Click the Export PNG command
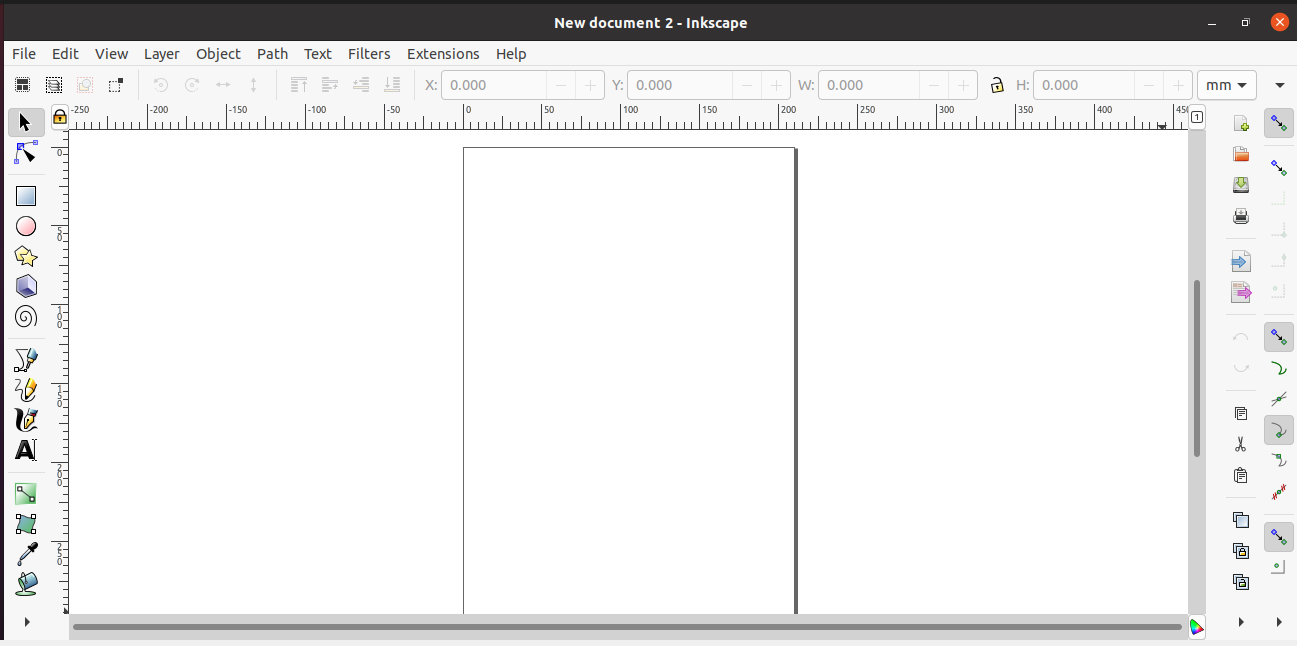1297x646 pixels. pyautogui.click(x=1240, y=291)
